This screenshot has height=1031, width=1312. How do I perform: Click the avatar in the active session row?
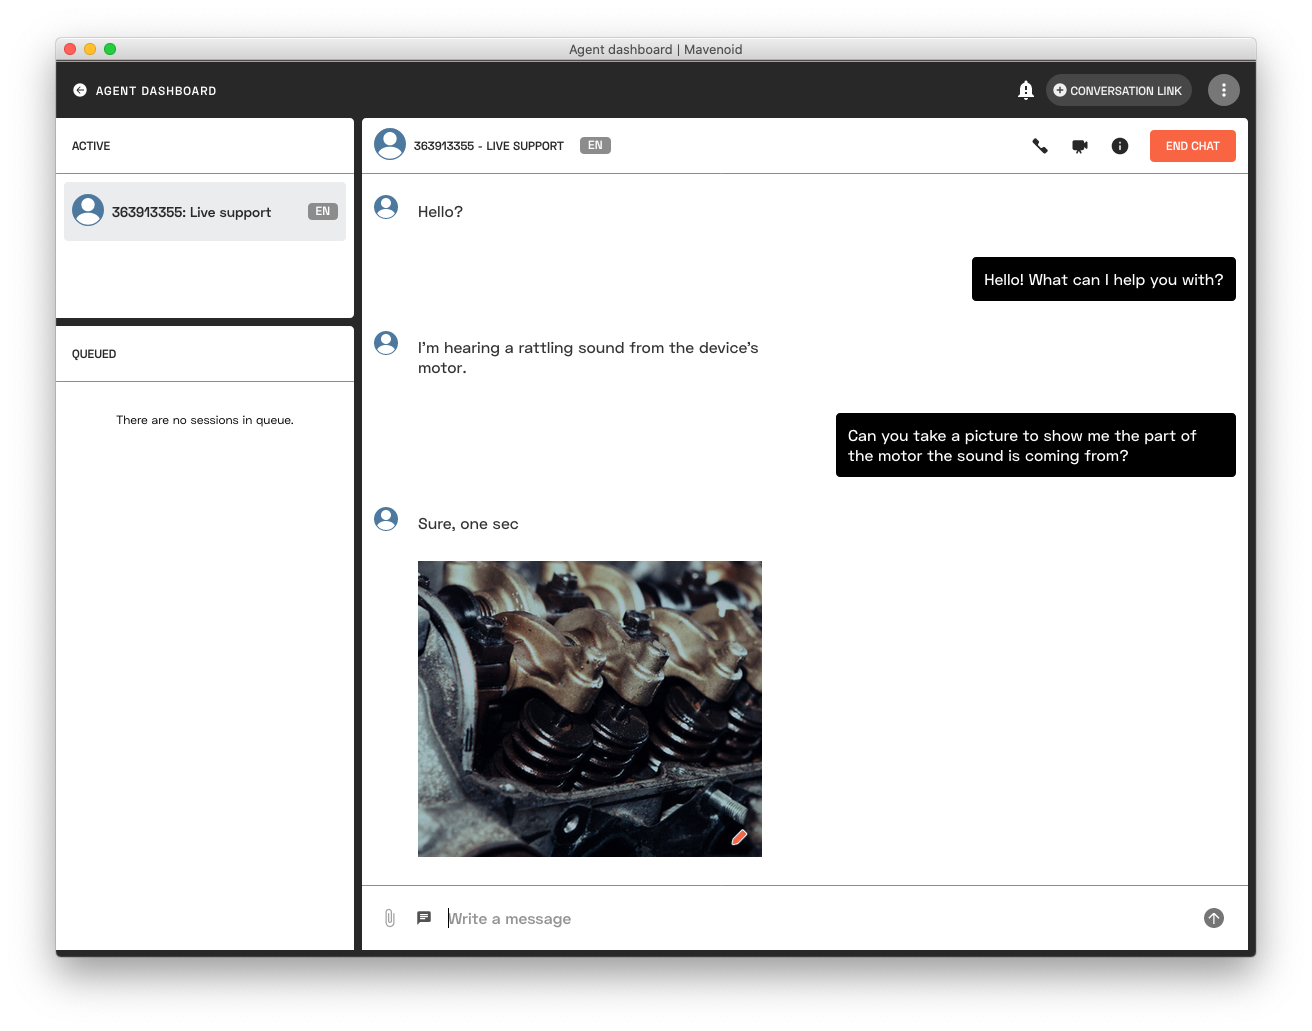(x=88, y=210)
